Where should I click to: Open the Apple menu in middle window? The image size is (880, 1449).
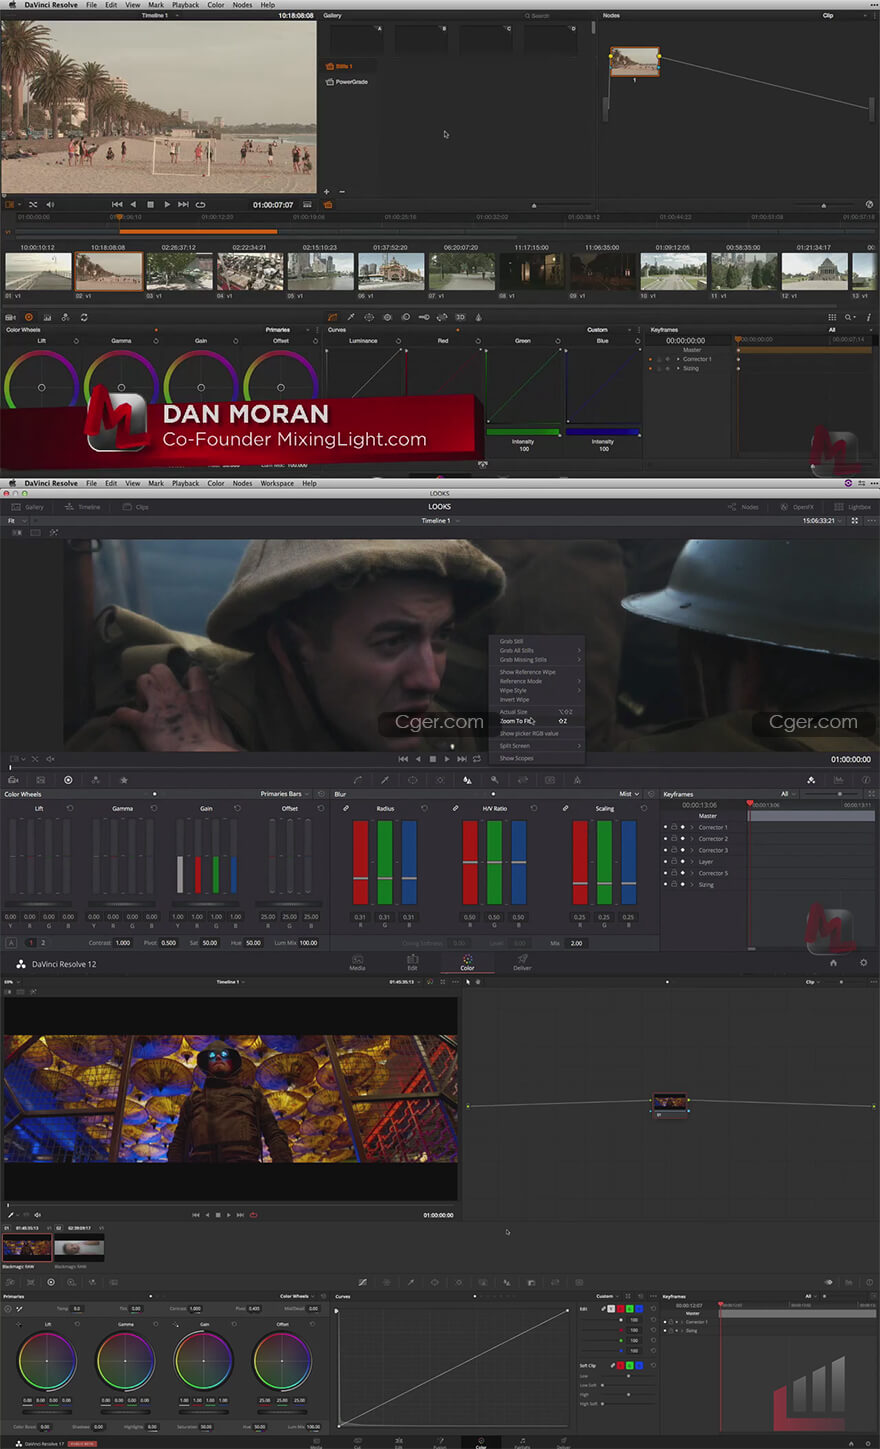(12, 483)
